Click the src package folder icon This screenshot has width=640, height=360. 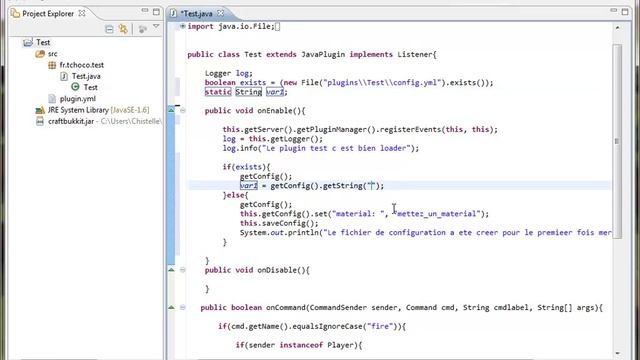[40, 54]
